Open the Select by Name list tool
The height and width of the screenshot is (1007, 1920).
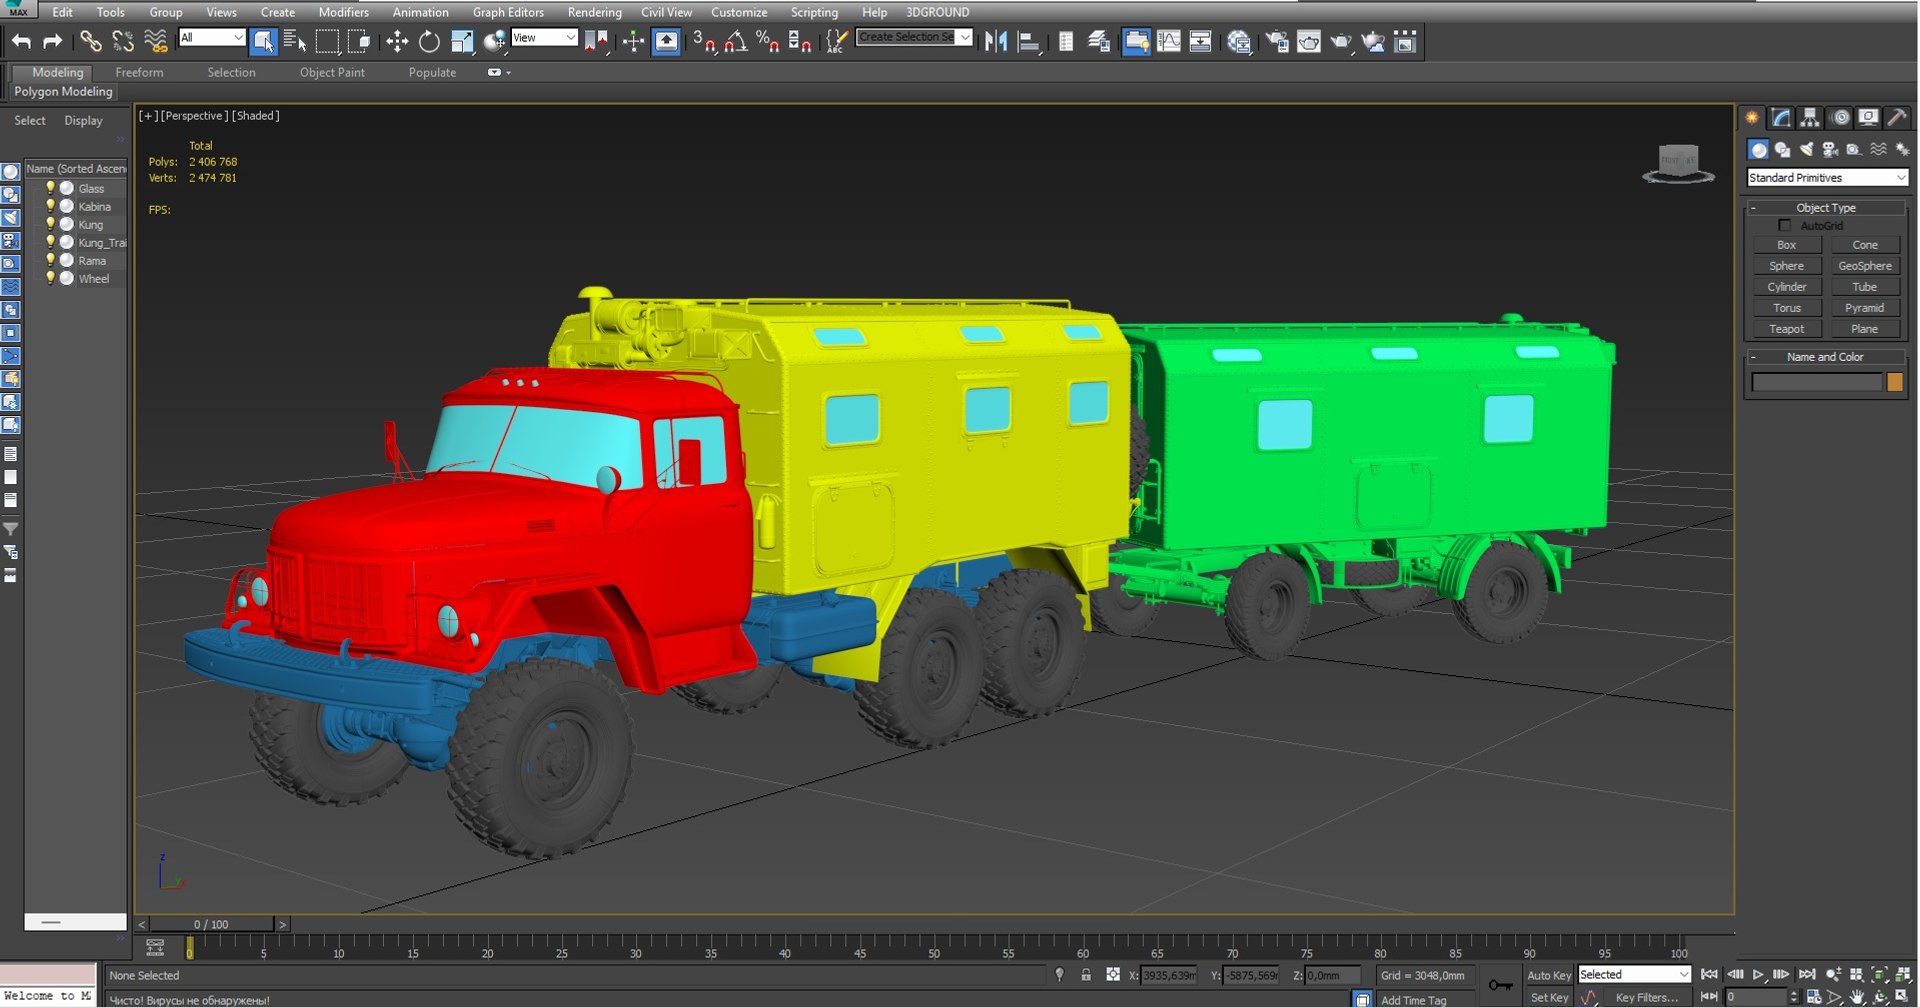pos(294,41)
